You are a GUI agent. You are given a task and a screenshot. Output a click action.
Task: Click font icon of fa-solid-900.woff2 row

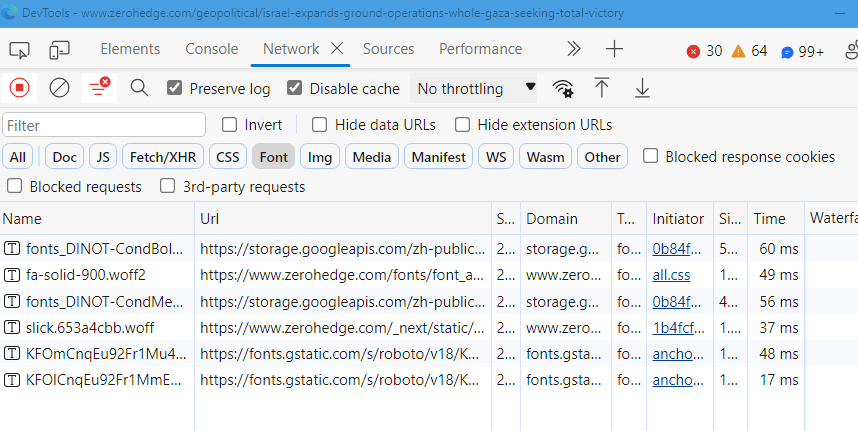coord(11,275)
